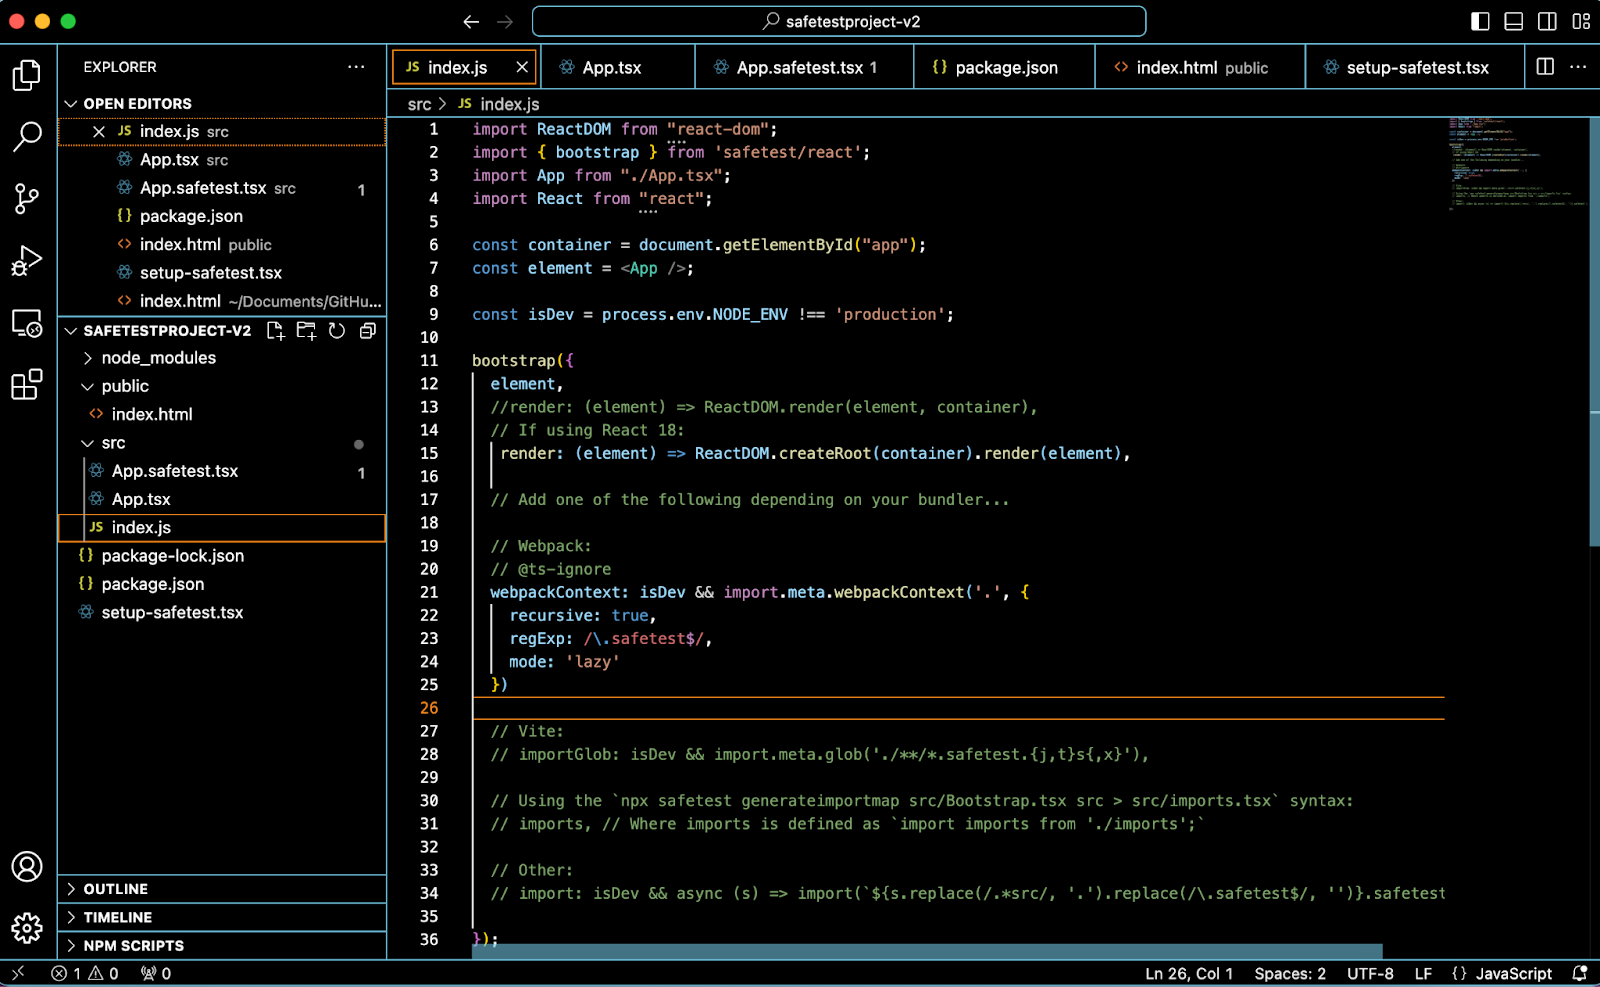Open Explorer more actions ellipsis
The width and height of the screenshot is (1600, 987).
point(356,67)
